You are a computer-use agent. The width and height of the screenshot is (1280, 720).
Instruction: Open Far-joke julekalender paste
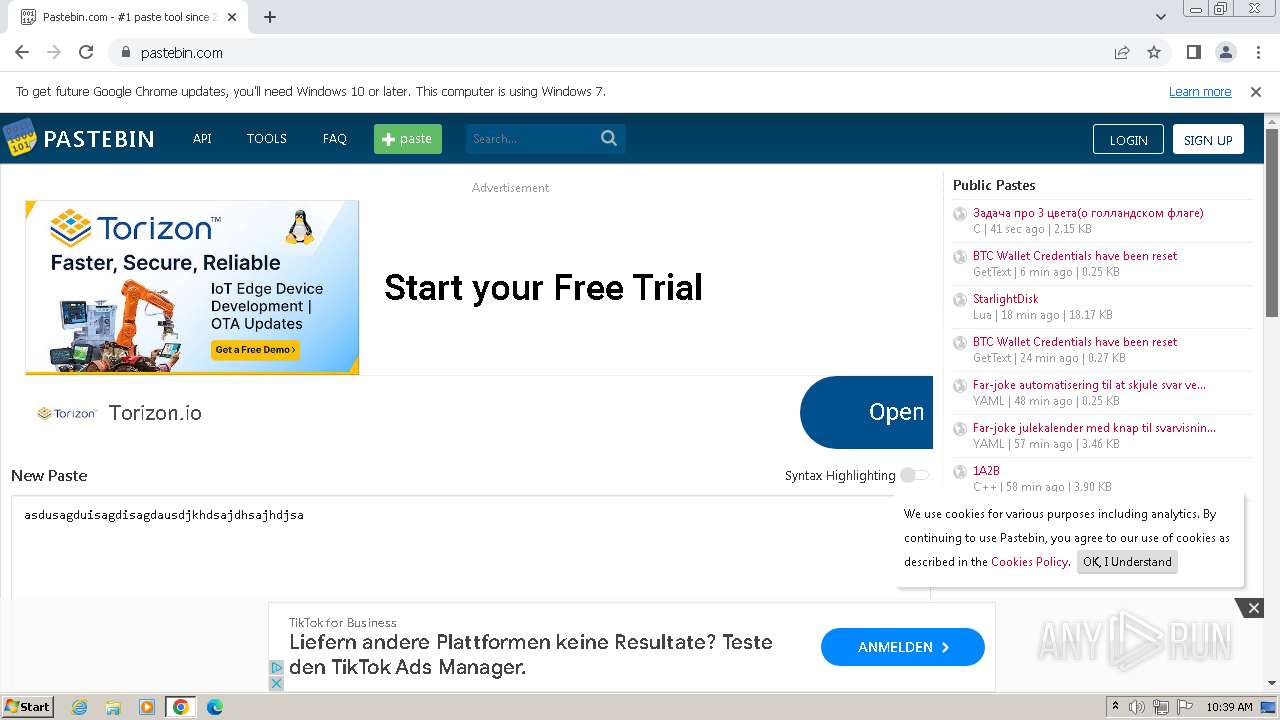point(1094,427)
